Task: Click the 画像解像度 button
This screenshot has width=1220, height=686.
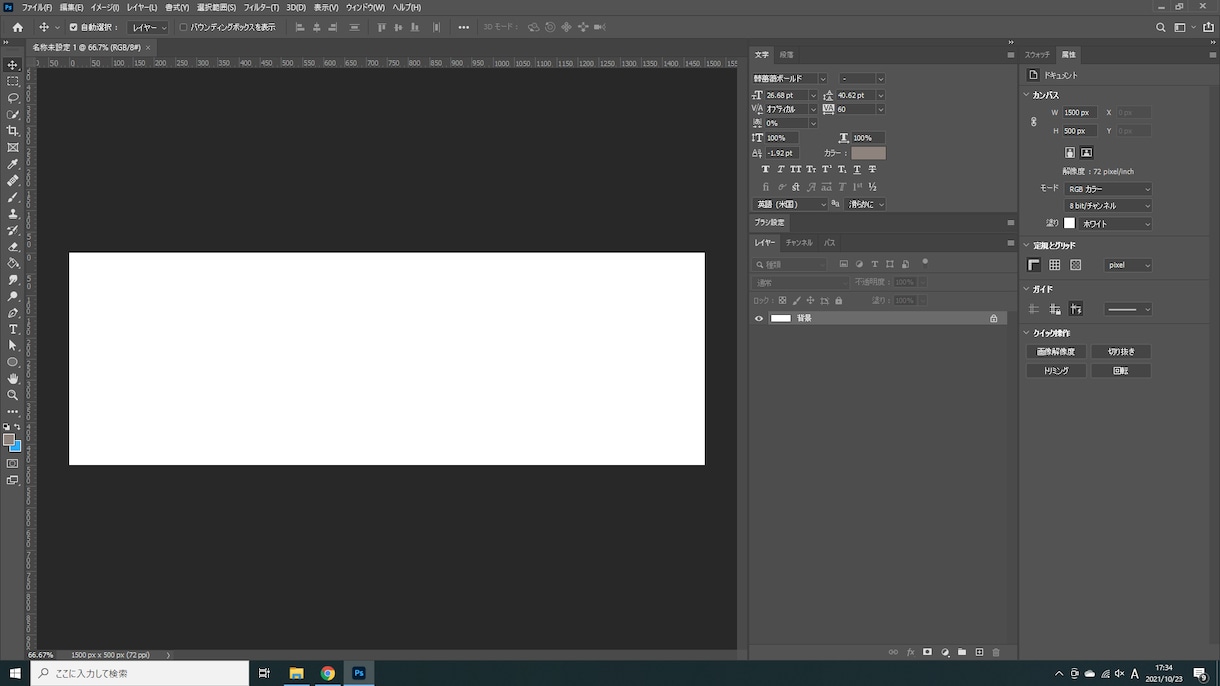Action: click(x=1056, y=352)
